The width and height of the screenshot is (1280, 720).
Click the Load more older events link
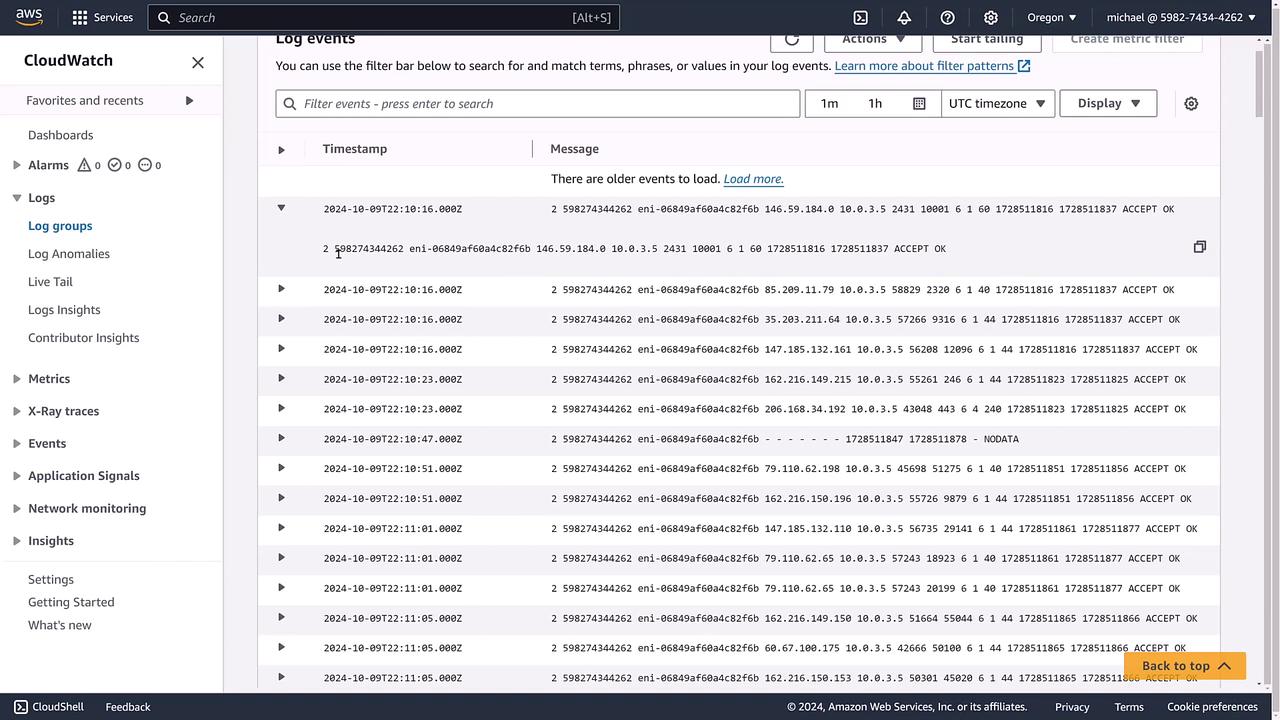[753, 179]
